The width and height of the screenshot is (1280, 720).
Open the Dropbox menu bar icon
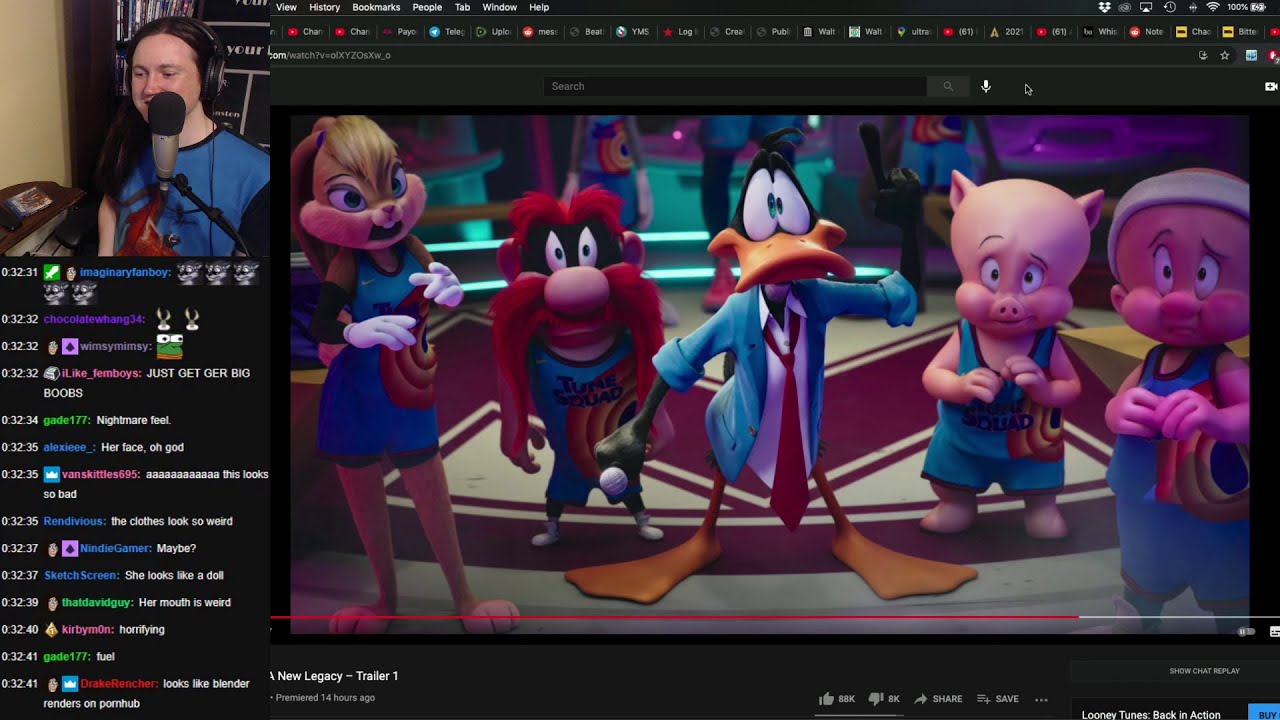click(x=1104, y=7)
